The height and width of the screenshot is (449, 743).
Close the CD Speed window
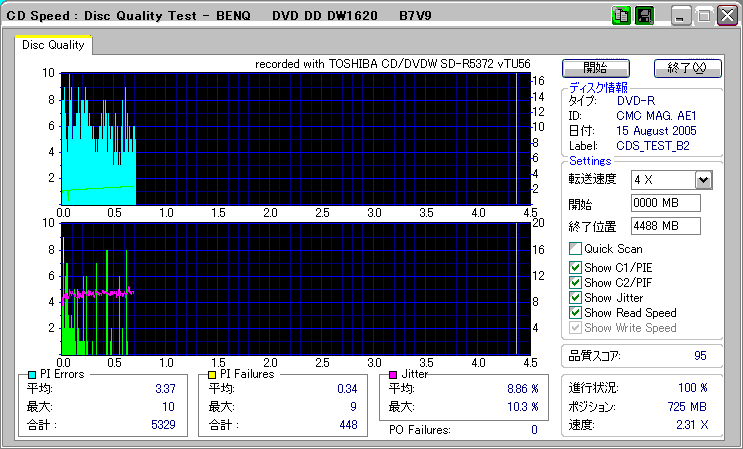tap(727, 16)
